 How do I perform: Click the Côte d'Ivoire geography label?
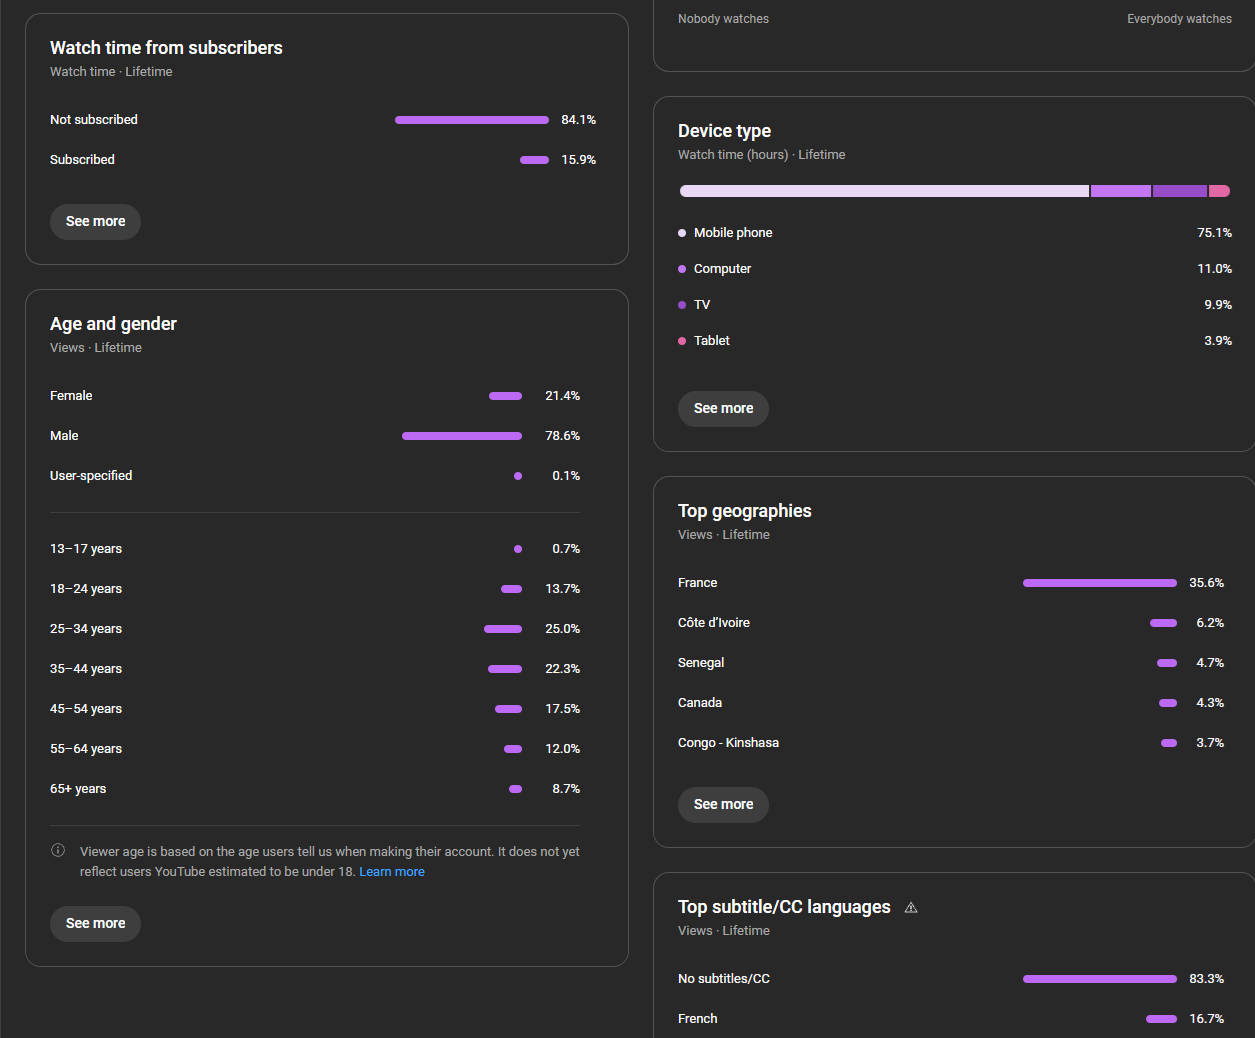click(713, 623)
